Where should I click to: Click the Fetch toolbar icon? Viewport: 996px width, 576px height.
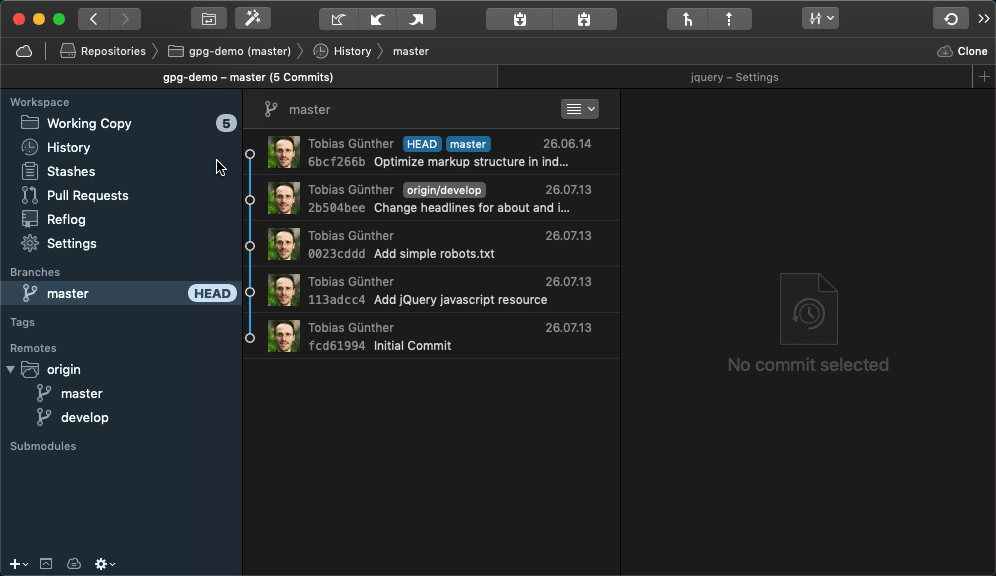click(338, 19)
